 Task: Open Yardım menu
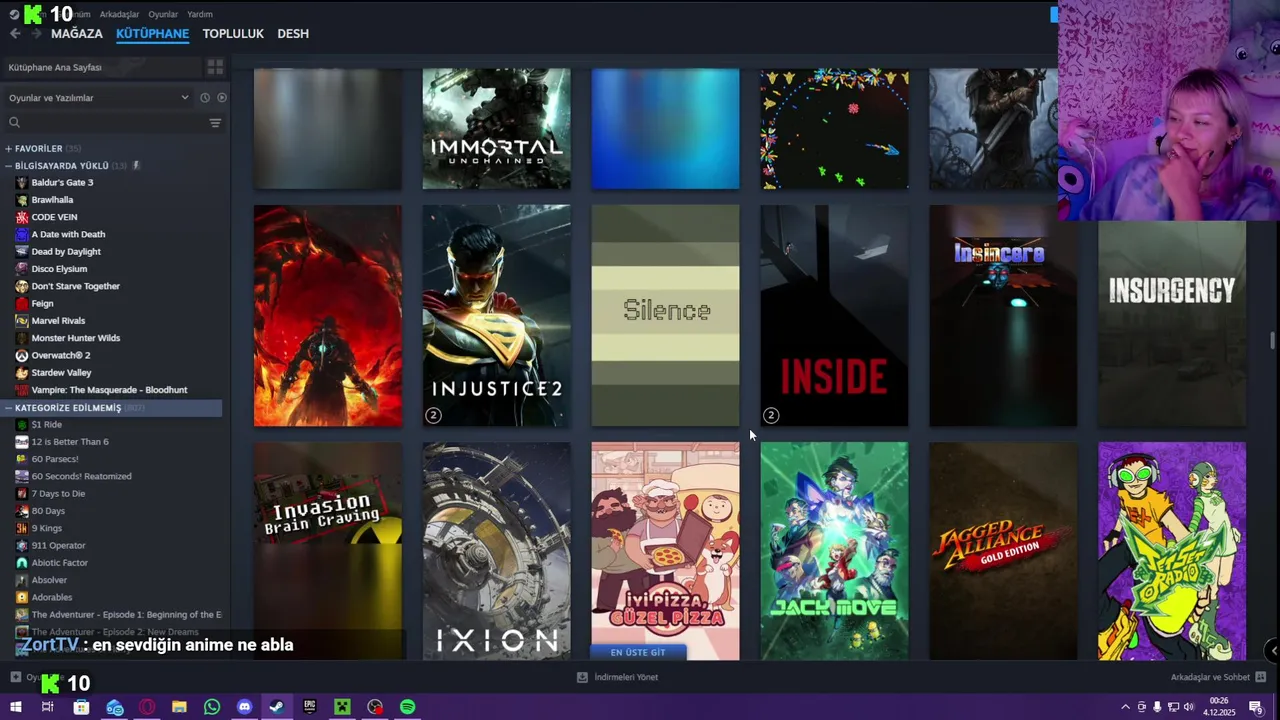(200, 14)
